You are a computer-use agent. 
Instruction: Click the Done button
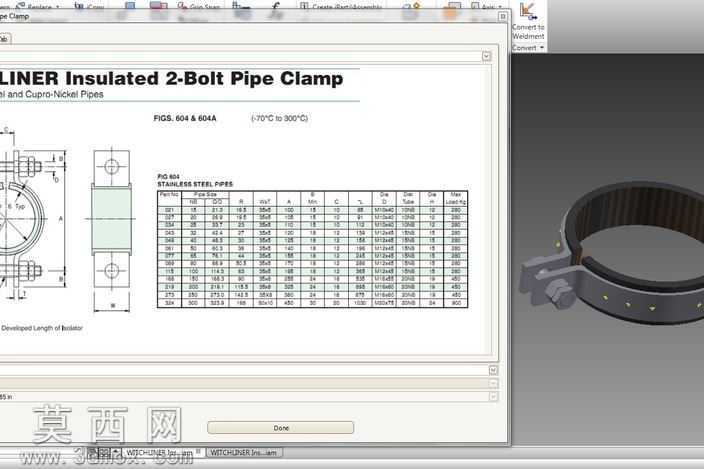pyautogui.click(x=281, y=428)
